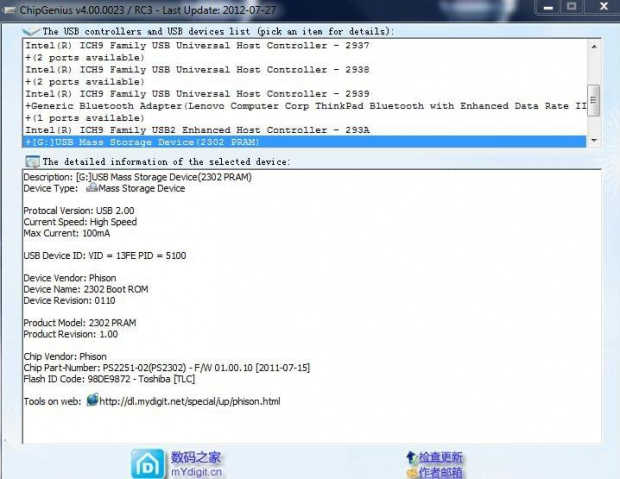Select the [G:]USB Mass Storage Device row
Image resolution: width=620 pixels, height=479 pixels.
304,142
